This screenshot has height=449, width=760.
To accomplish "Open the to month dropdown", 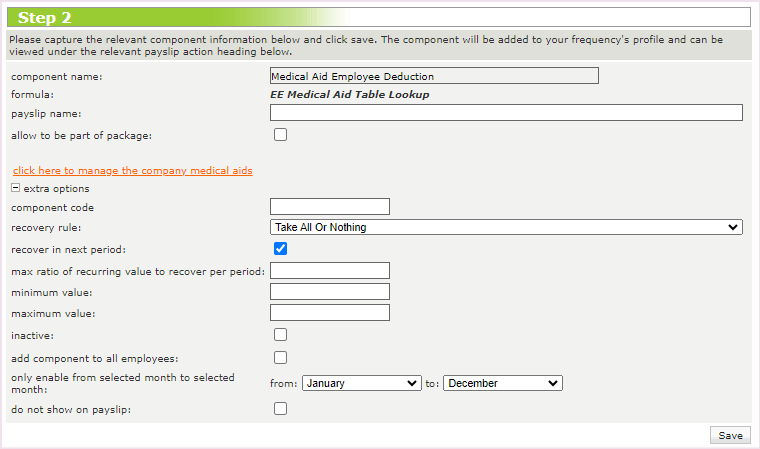I will point(503,383).
